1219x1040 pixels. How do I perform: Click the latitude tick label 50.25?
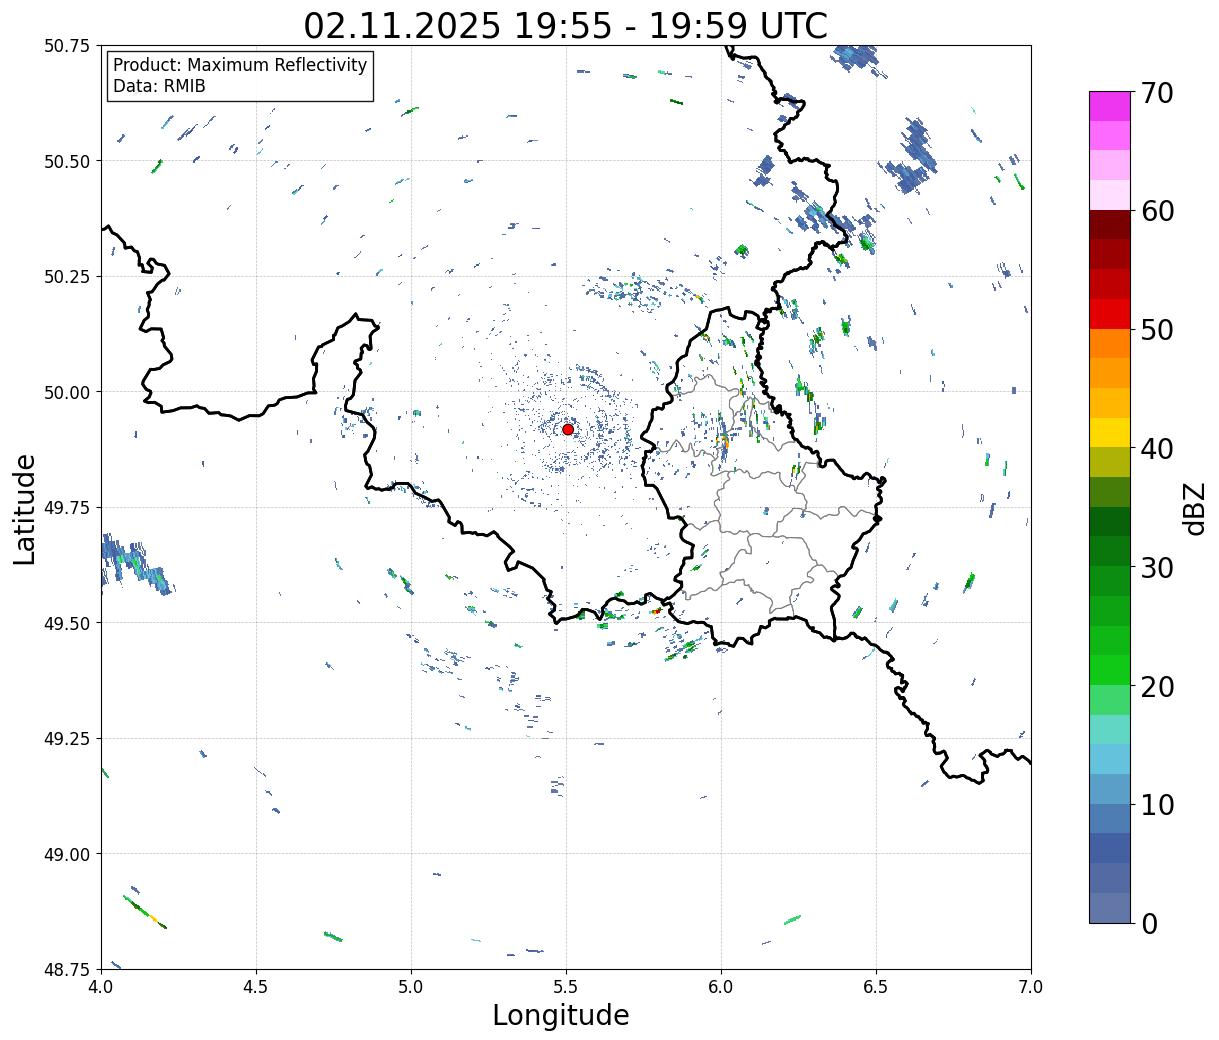pyautogui.click(x=66, y=277)
